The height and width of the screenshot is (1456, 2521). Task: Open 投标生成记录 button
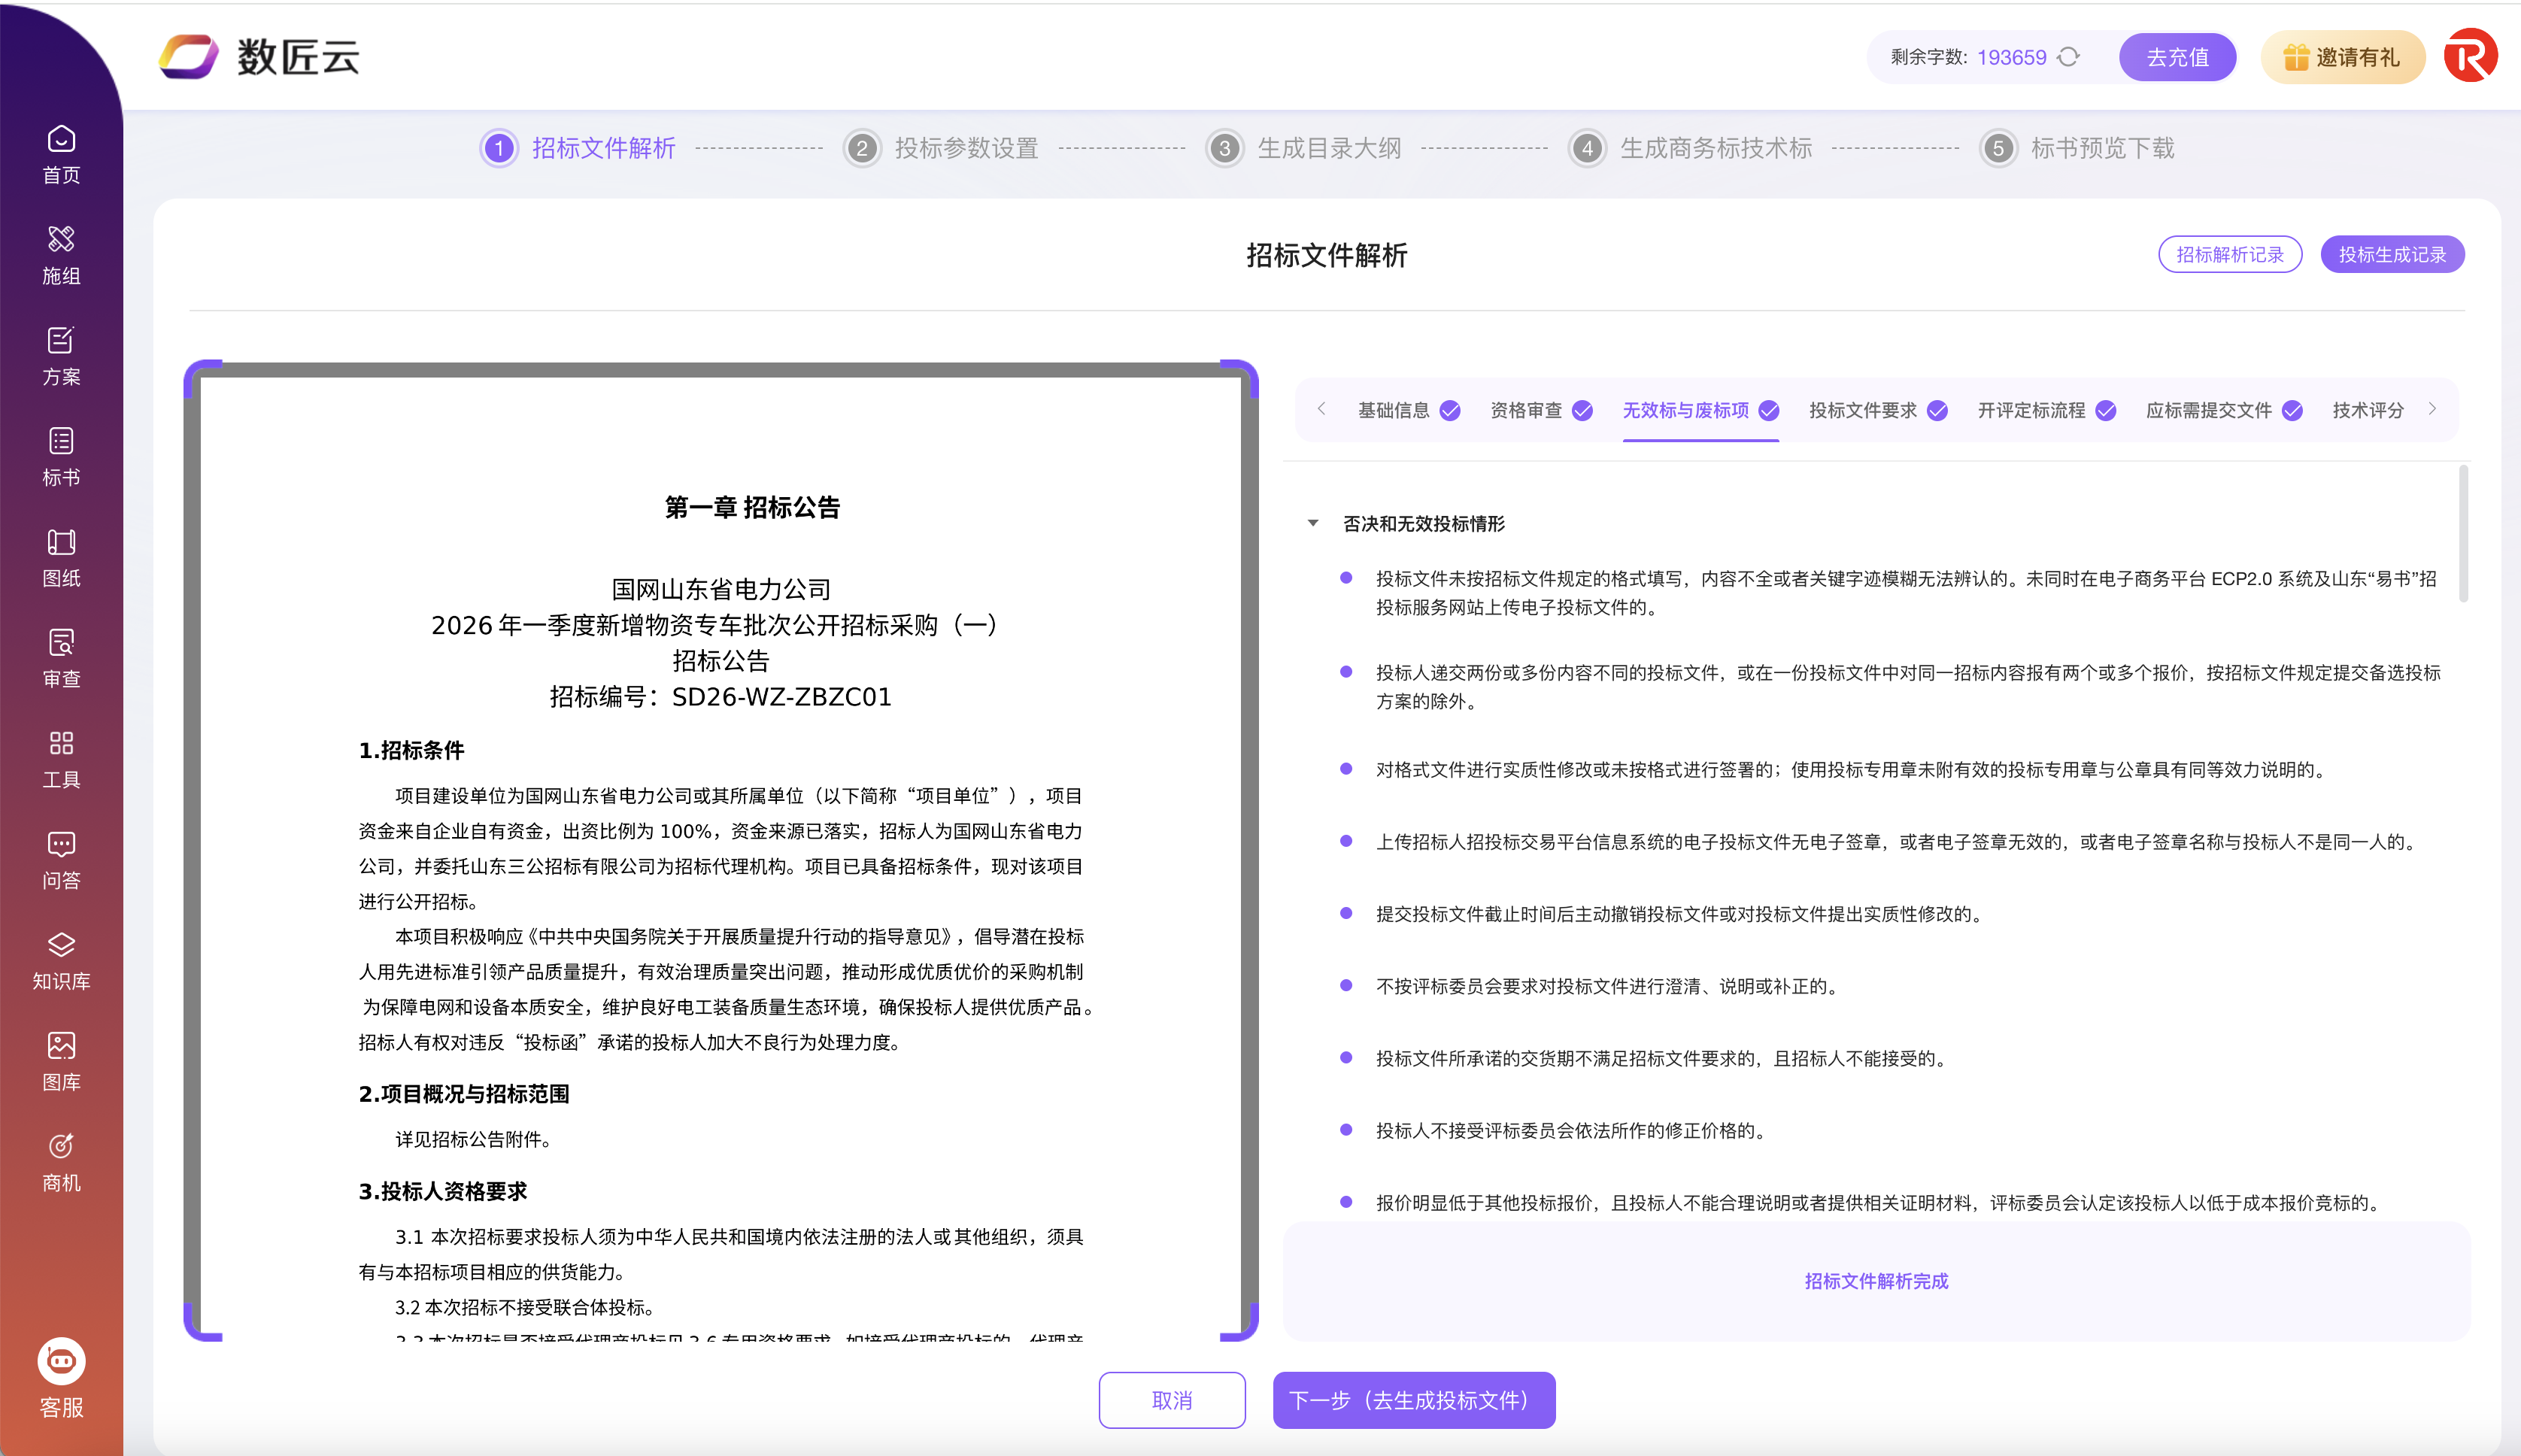tap(2392, 255)
